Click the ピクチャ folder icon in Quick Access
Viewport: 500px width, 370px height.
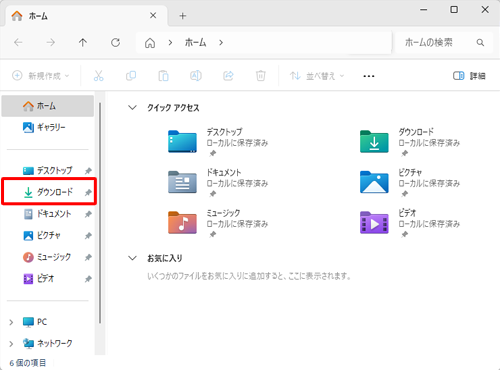pos(374,182)
